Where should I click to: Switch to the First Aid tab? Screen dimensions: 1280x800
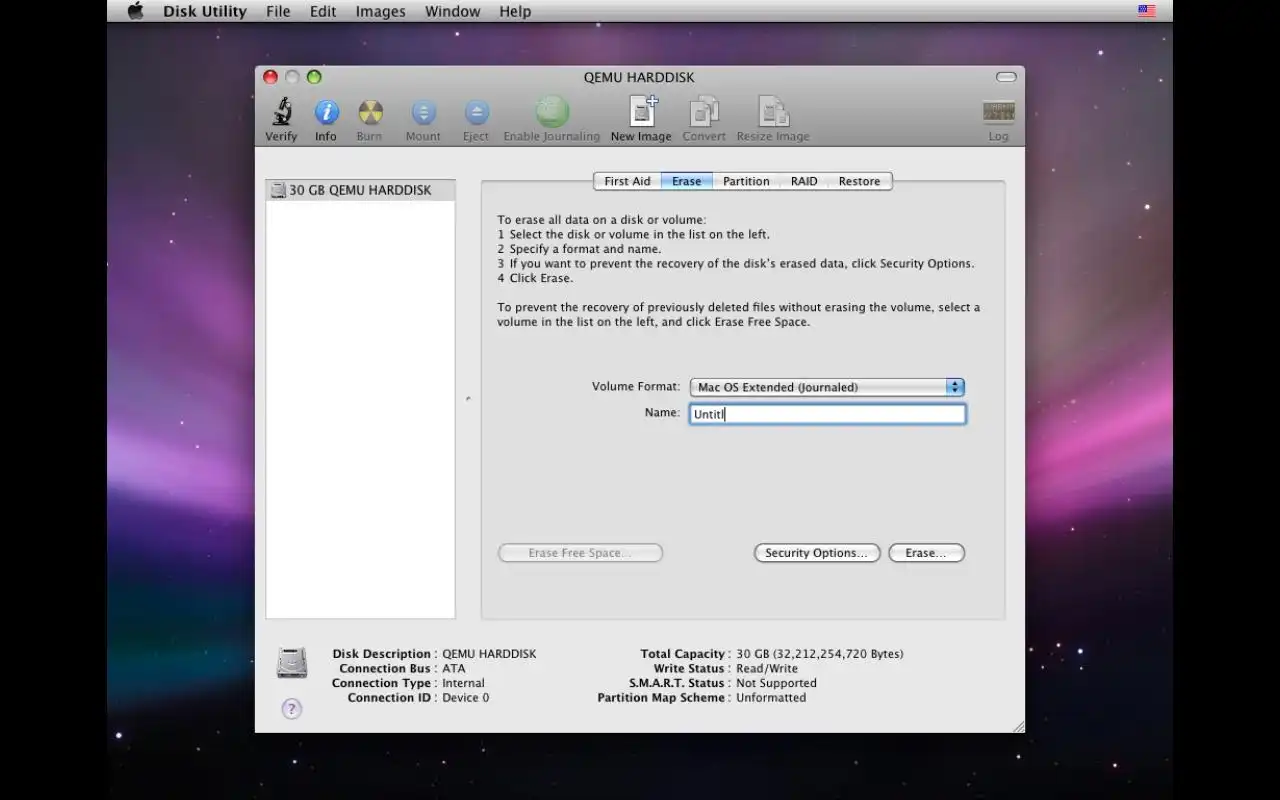627,181
